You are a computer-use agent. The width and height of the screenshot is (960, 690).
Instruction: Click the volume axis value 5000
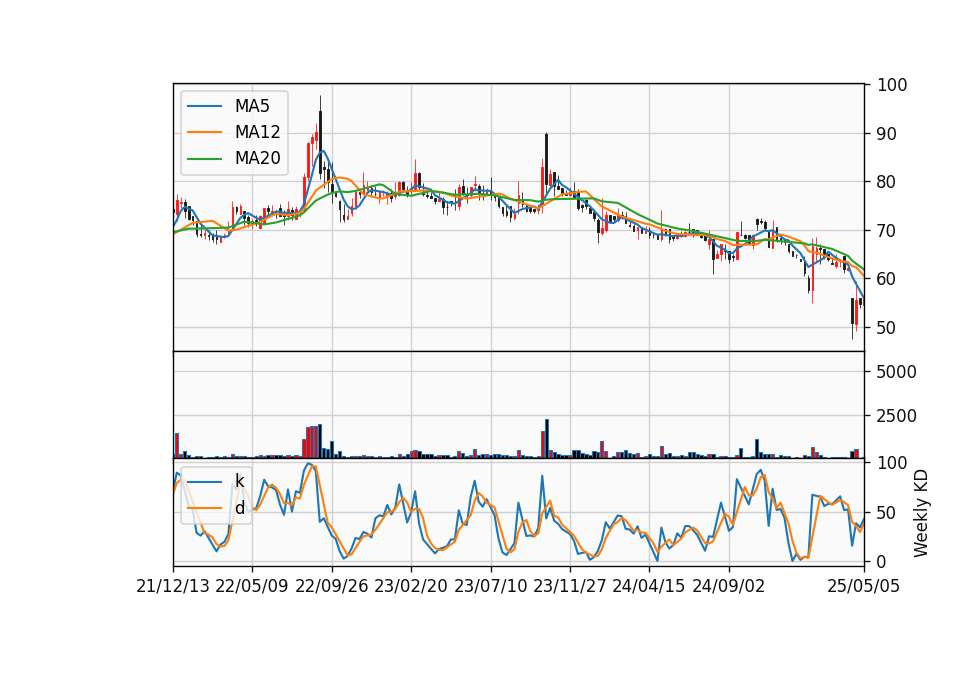pos(896,372)
